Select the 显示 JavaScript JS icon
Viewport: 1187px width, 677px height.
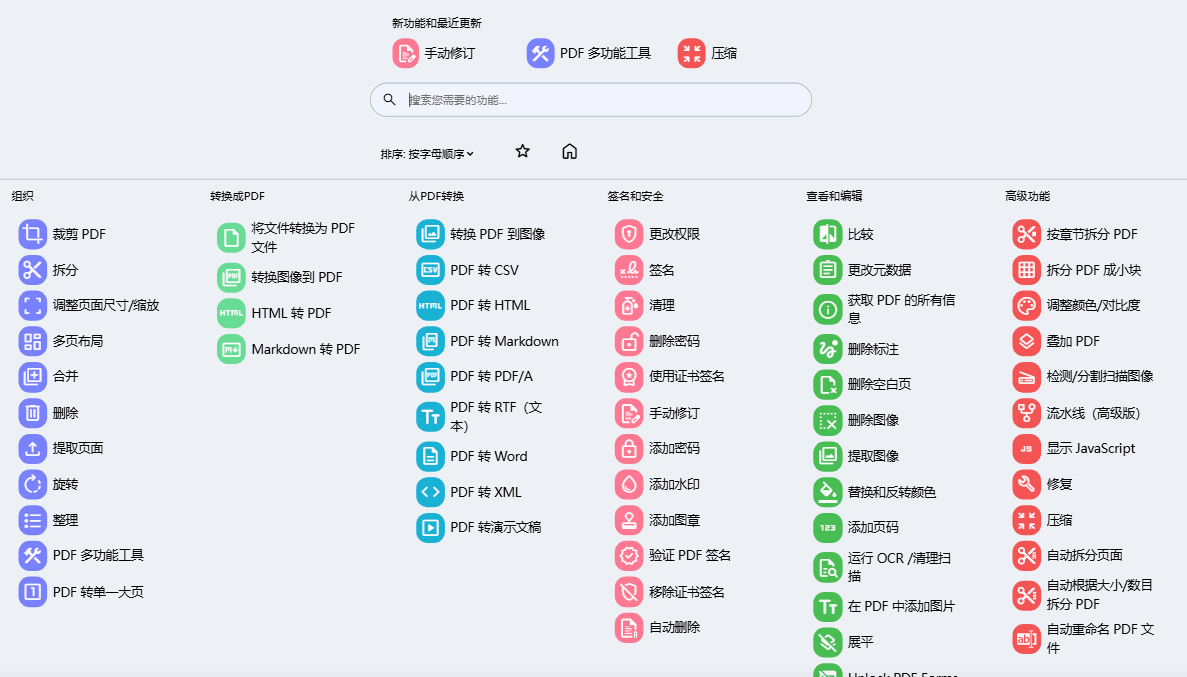point(1027,448)
